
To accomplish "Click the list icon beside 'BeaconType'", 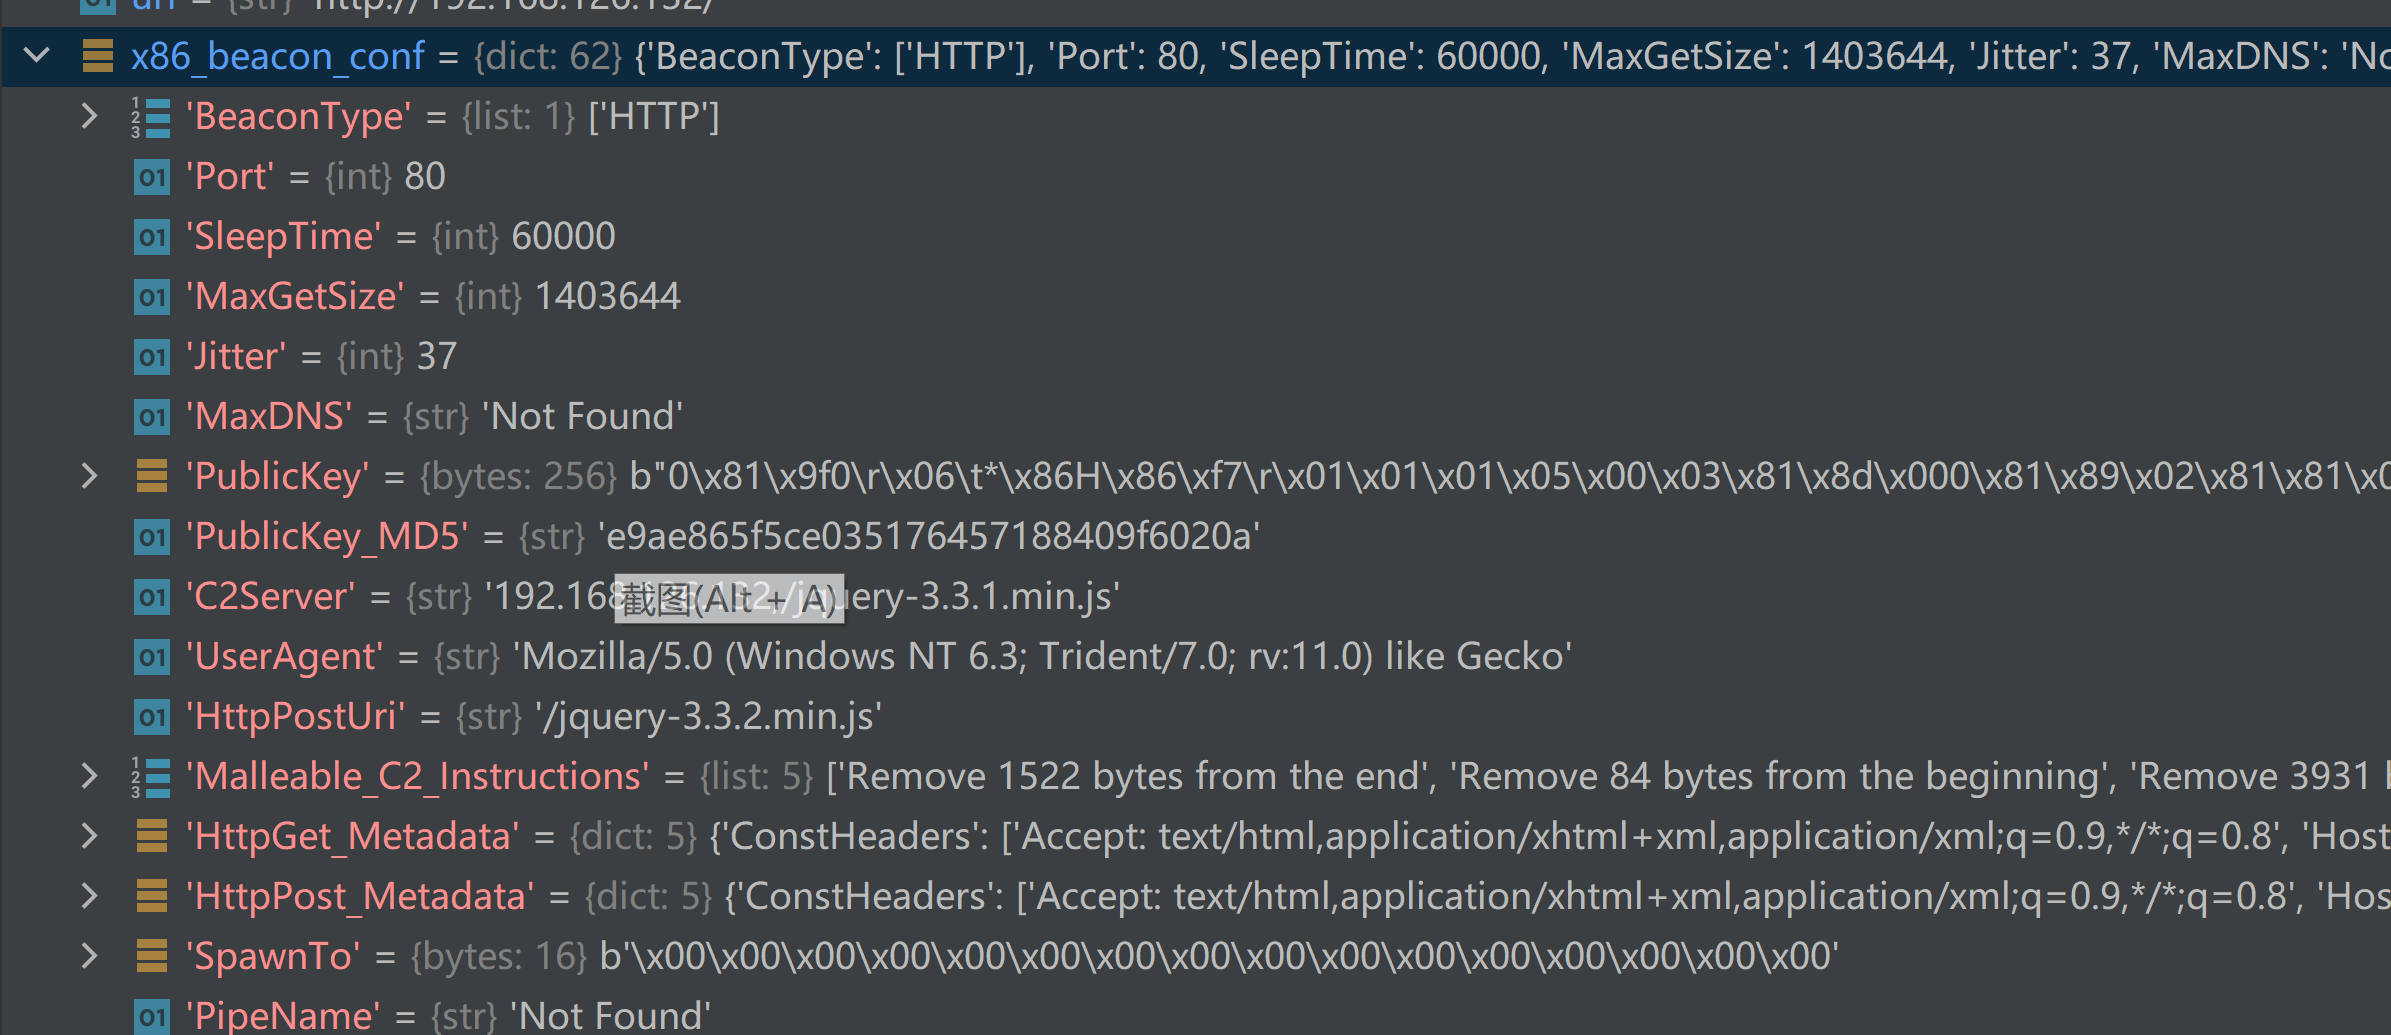I will [151, 117].
